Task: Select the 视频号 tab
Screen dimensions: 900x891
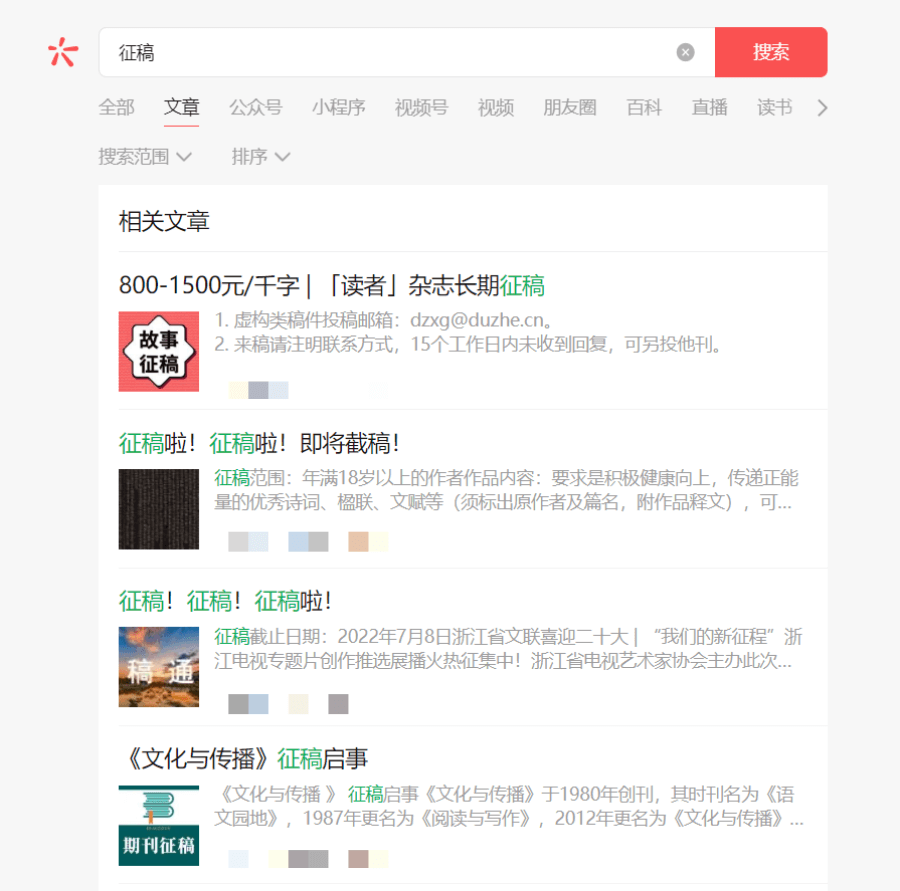Action: coord(421,108)
